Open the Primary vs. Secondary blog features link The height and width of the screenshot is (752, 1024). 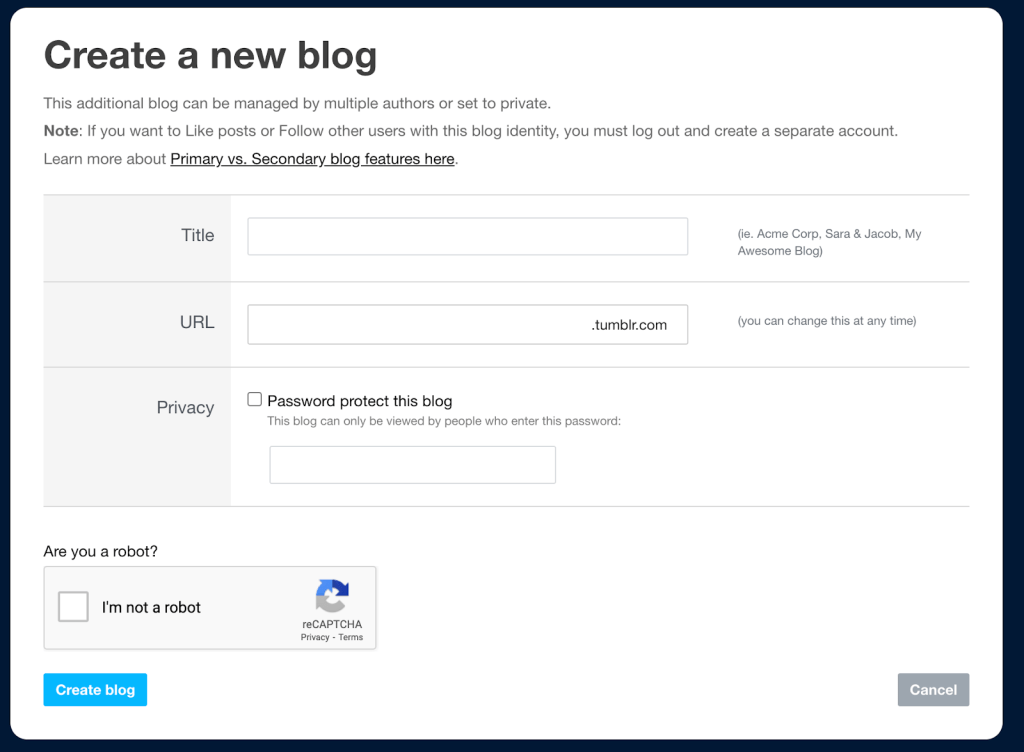click(312, 159)
